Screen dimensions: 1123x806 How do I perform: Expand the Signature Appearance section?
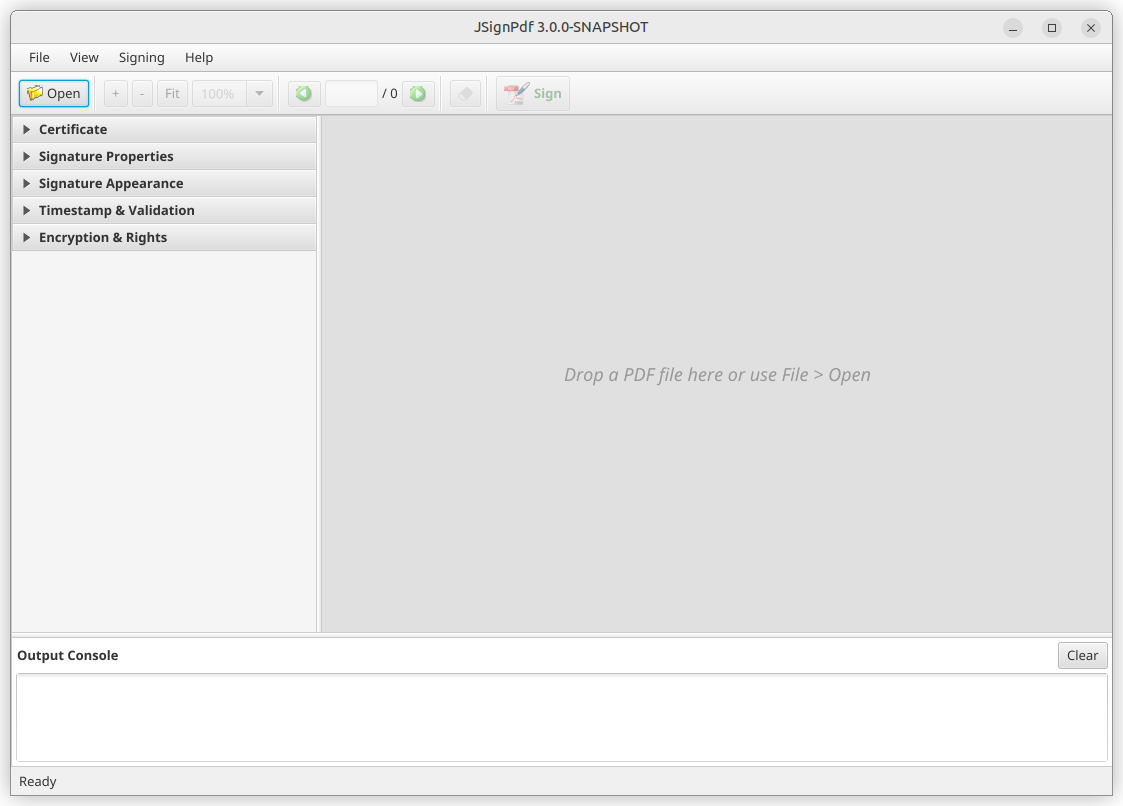pyautogui.click(x=110, y=183)
